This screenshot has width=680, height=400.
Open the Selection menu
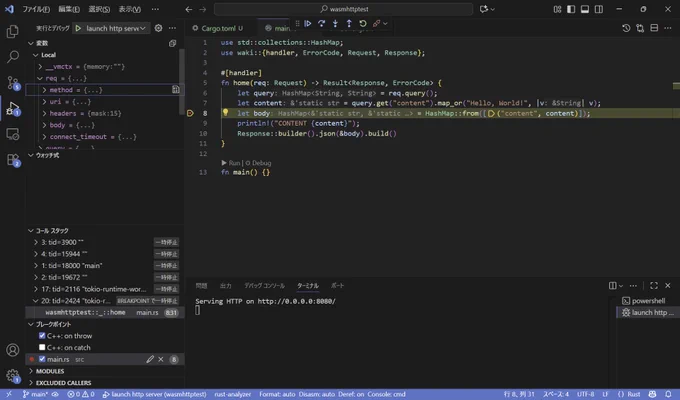(x=99, y=9)
